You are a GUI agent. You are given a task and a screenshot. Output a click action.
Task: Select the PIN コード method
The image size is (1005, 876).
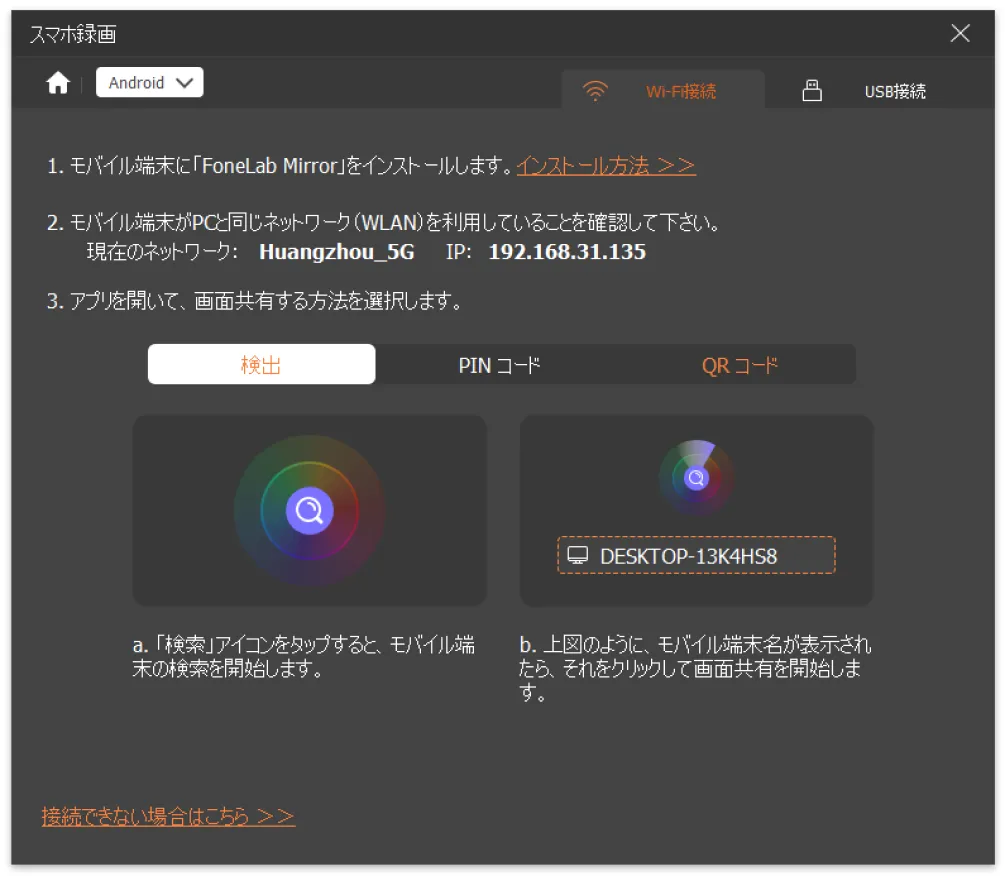click(499, 365)
